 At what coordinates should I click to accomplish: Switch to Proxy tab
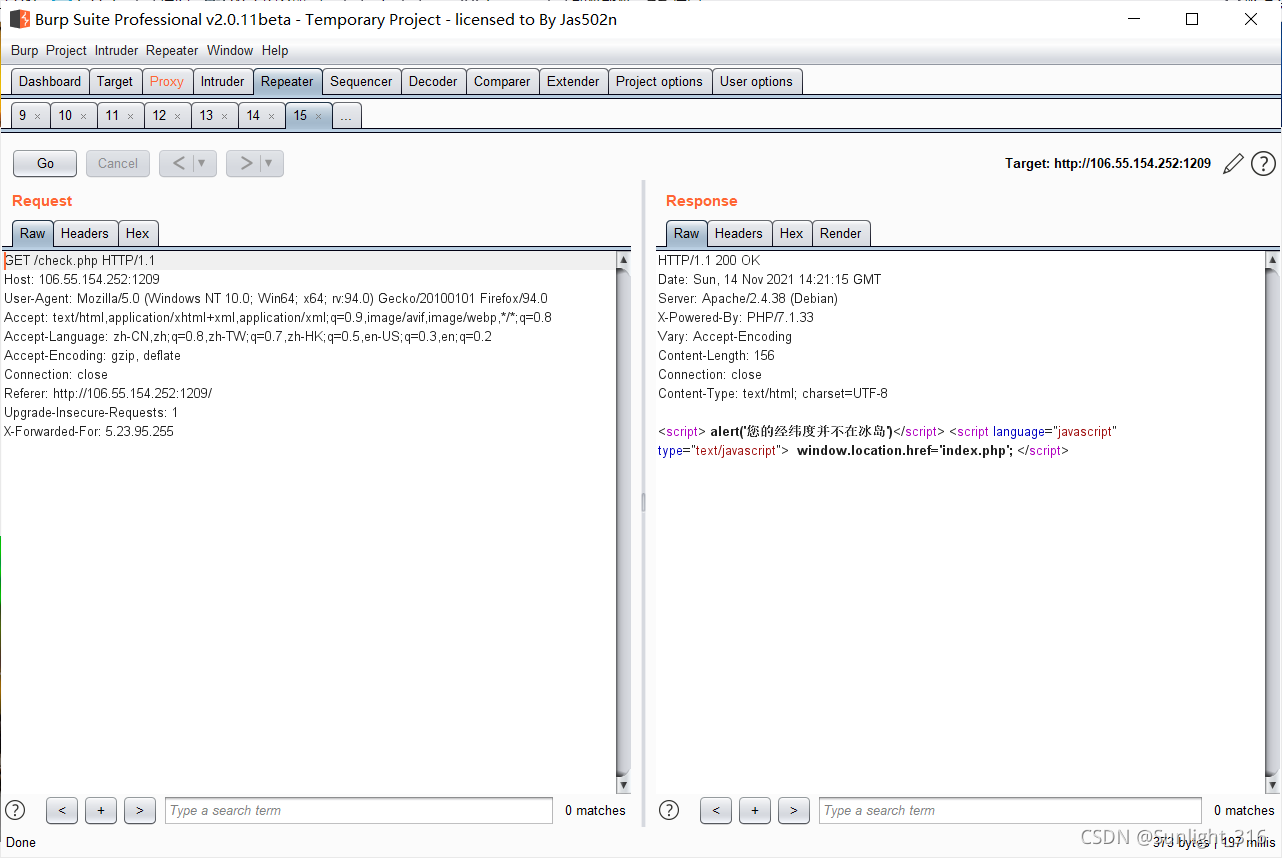[x=167, y=81]
